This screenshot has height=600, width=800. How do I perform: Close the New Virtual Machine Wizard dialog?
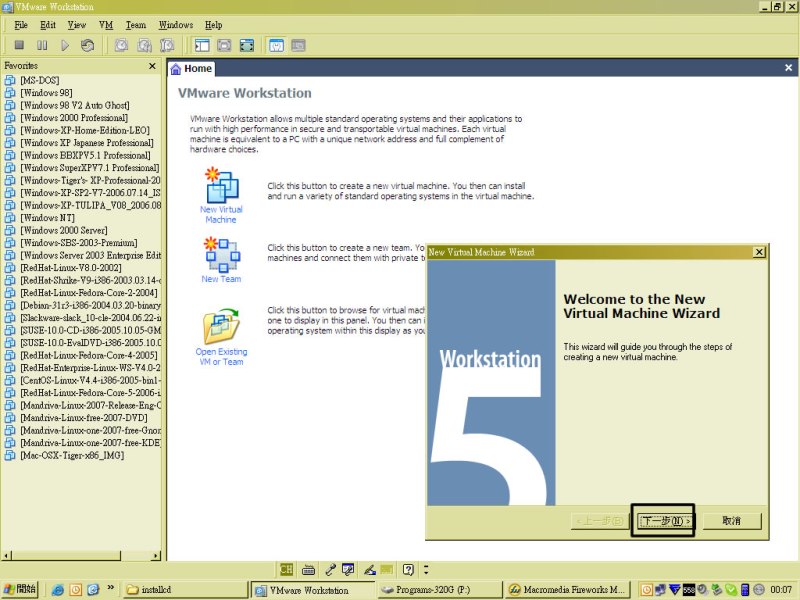[759, 252]
